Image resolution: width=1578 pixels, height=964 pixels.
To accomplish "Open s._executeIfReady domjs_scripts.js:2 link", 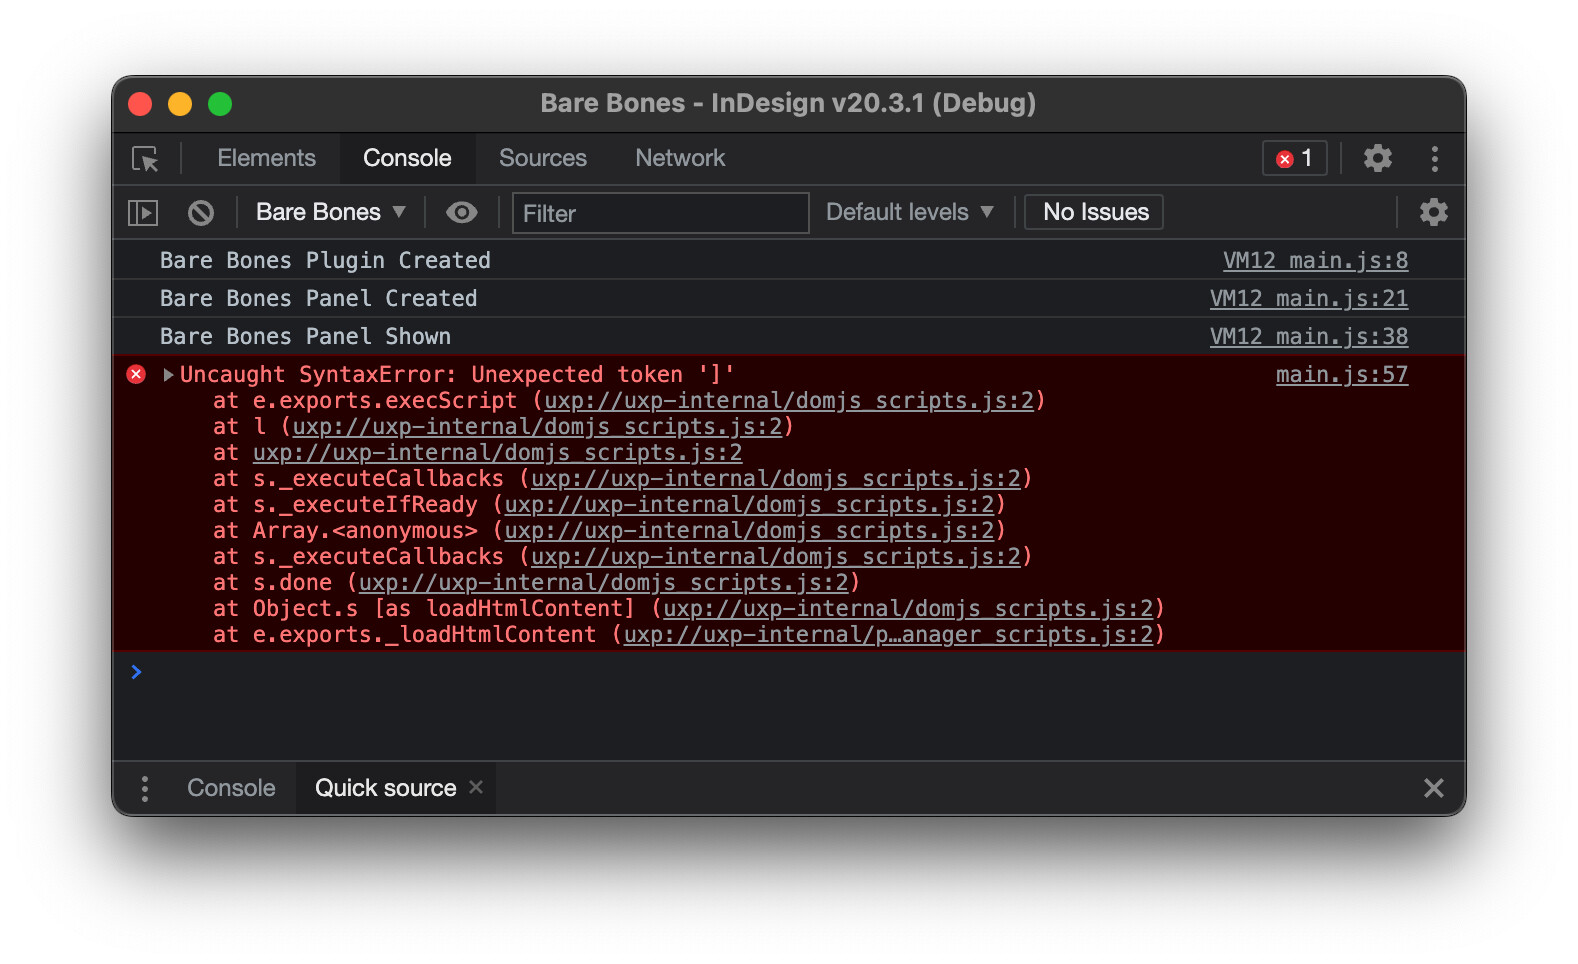I will click(x=749, y=505).
